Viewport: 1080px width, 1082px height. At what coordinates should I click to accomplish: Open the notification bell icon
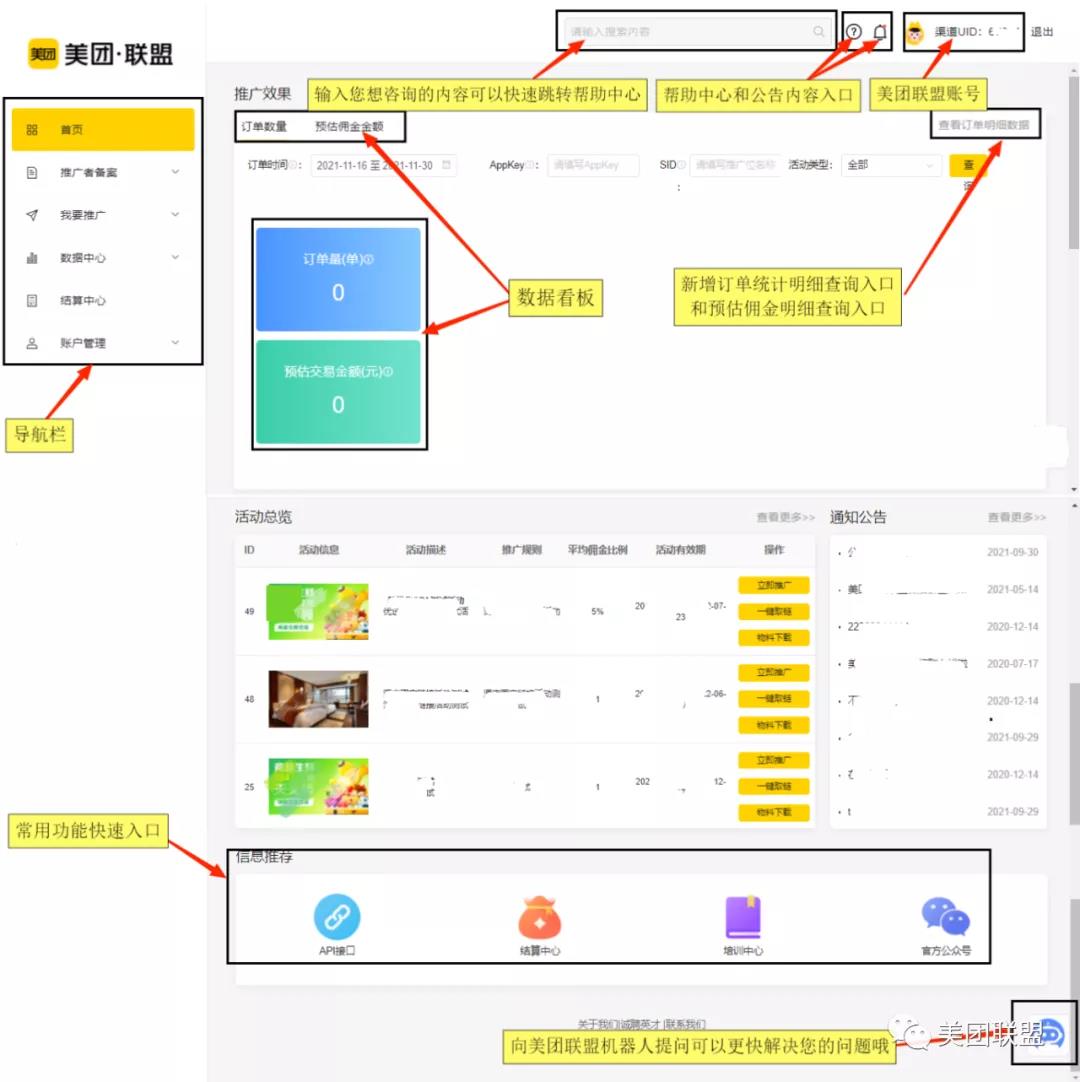coord(880,31)
